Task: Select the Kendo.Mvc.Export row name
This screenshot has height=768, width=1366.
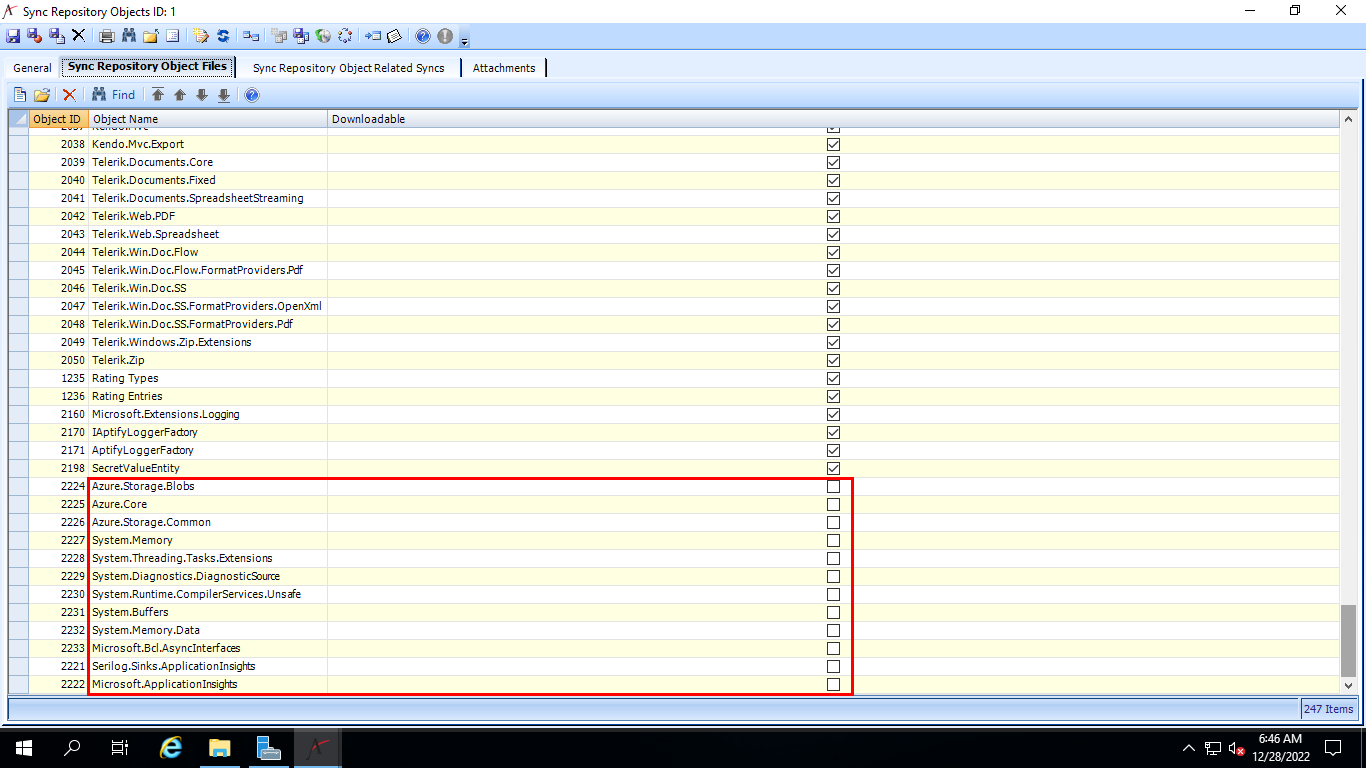Action: point(138,144)
